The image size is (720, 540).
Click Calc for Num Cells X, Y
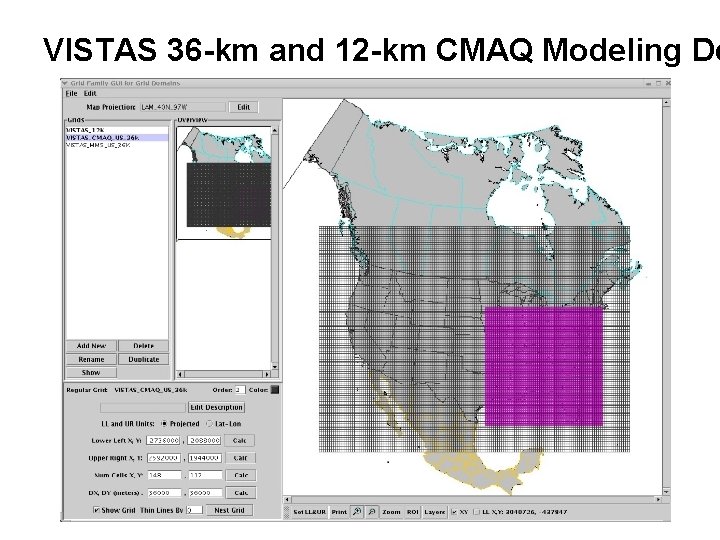(x=241, y=475)
